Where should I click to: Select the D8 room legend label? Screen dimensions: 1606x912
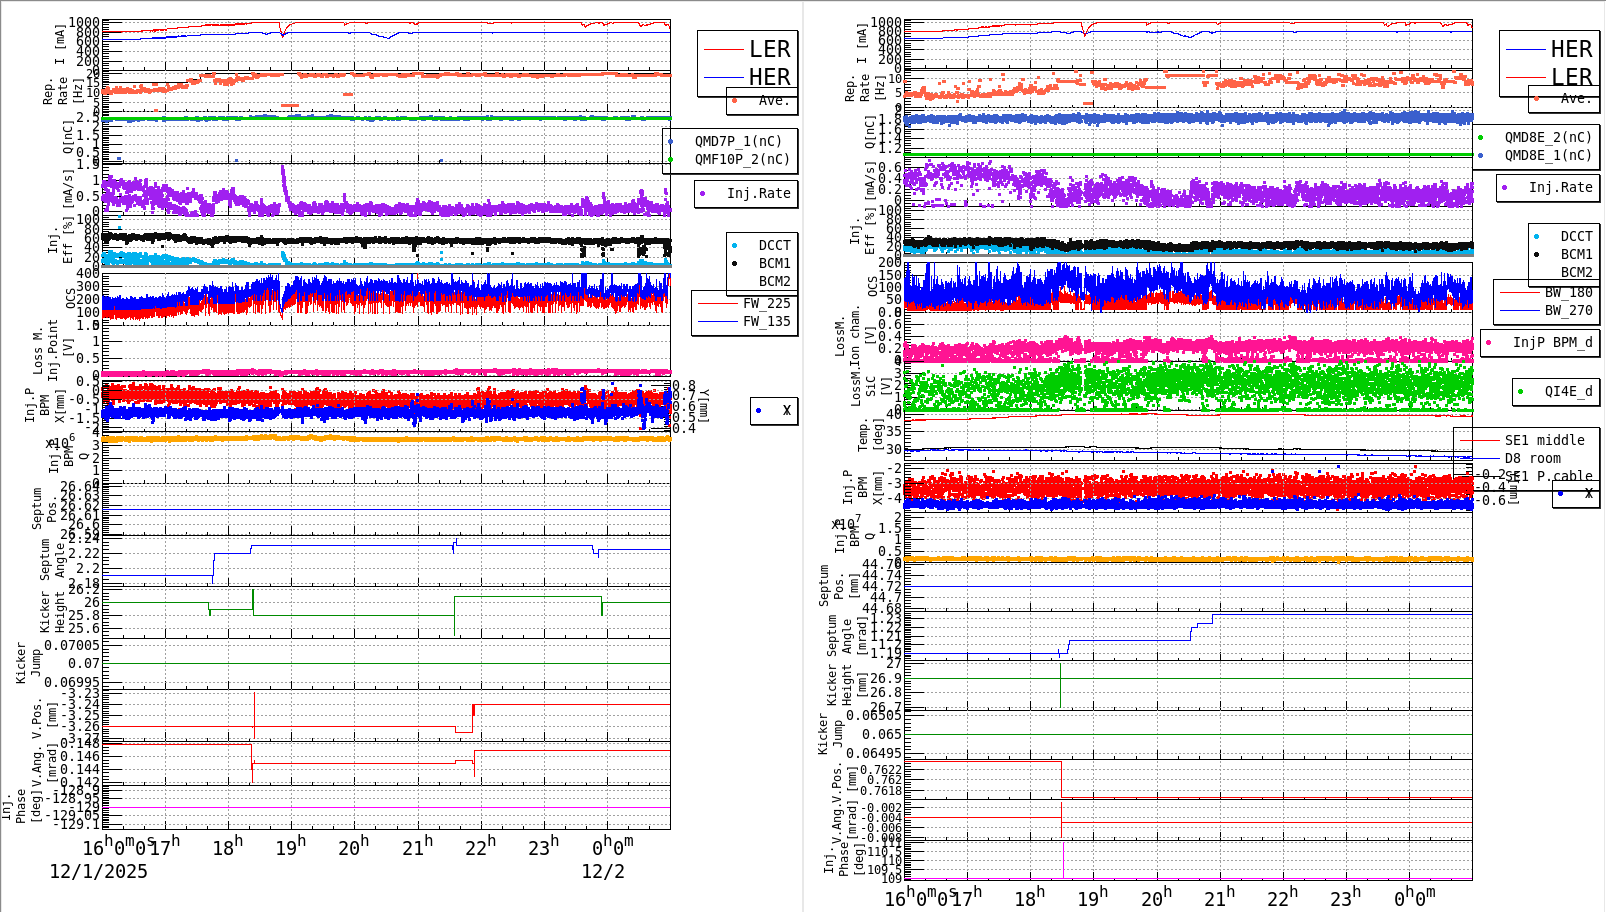[x=1532, y=458]
